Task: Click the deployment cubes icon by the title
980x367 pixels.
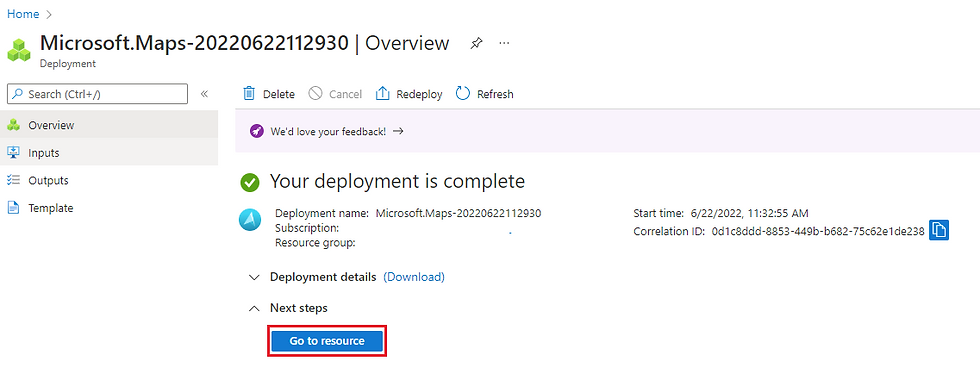Action: click(19, 49)
